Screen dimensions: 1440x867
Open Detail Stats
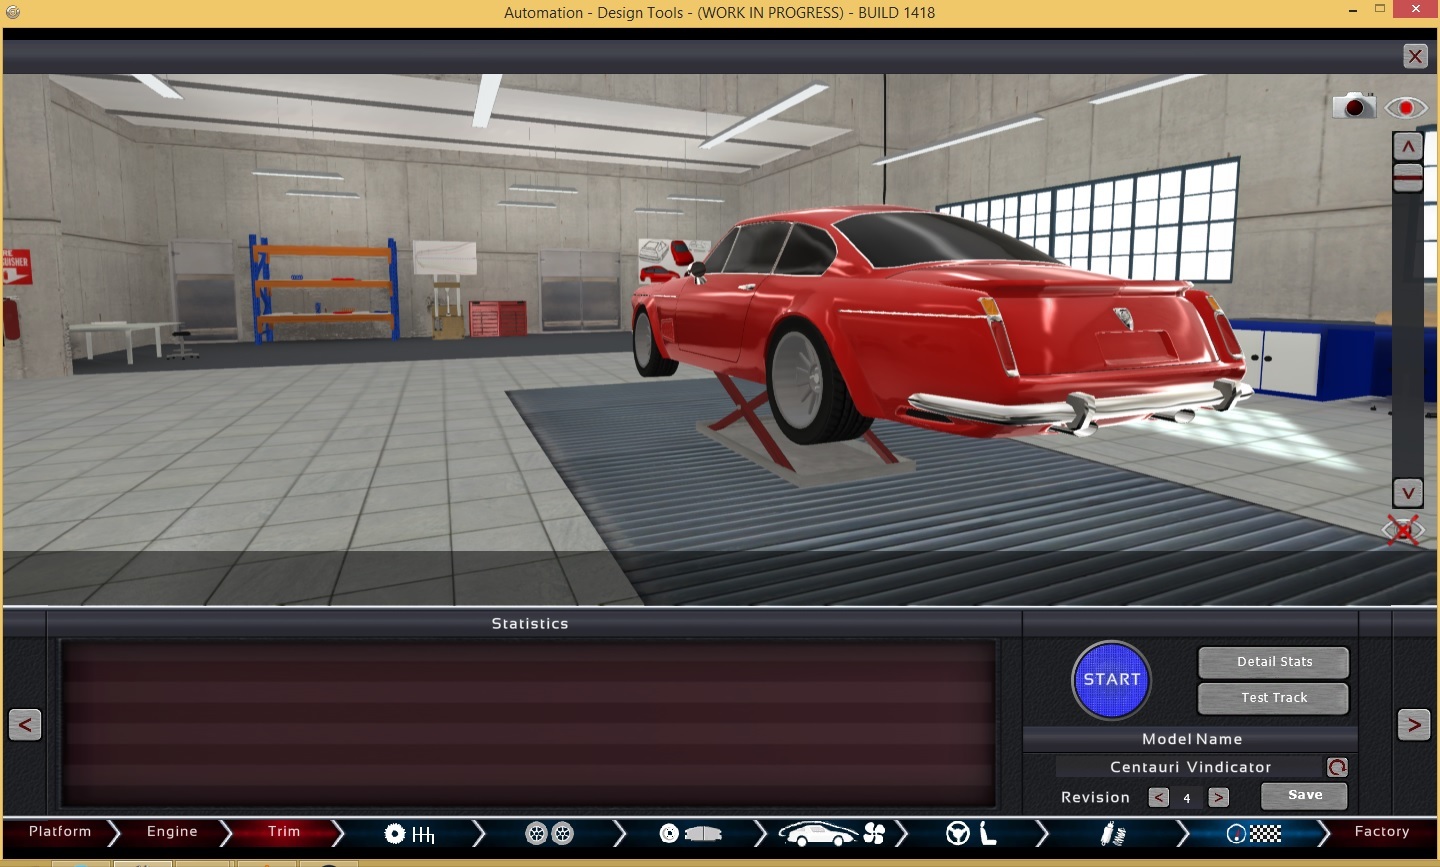click(x=1274, y=662)
